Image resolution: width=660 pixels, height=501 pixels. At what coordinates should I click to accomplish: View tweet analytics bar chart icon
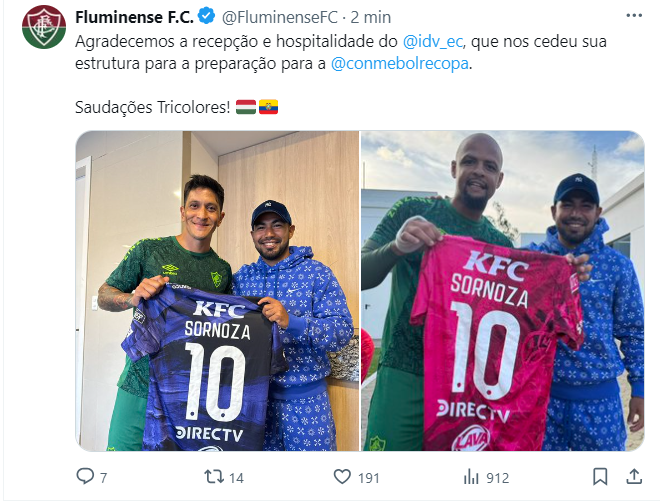471,477
